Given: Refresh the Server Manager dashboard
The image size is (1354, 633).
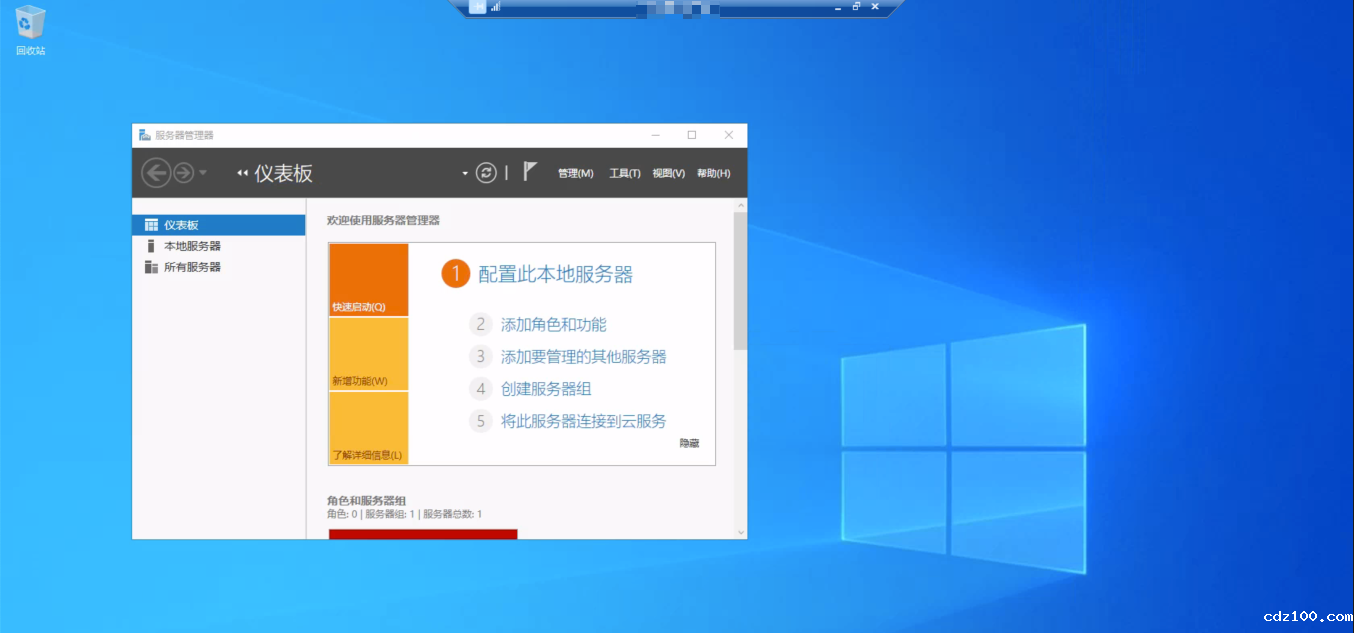Looking at the screenshot, I should (x=486, y=173).
